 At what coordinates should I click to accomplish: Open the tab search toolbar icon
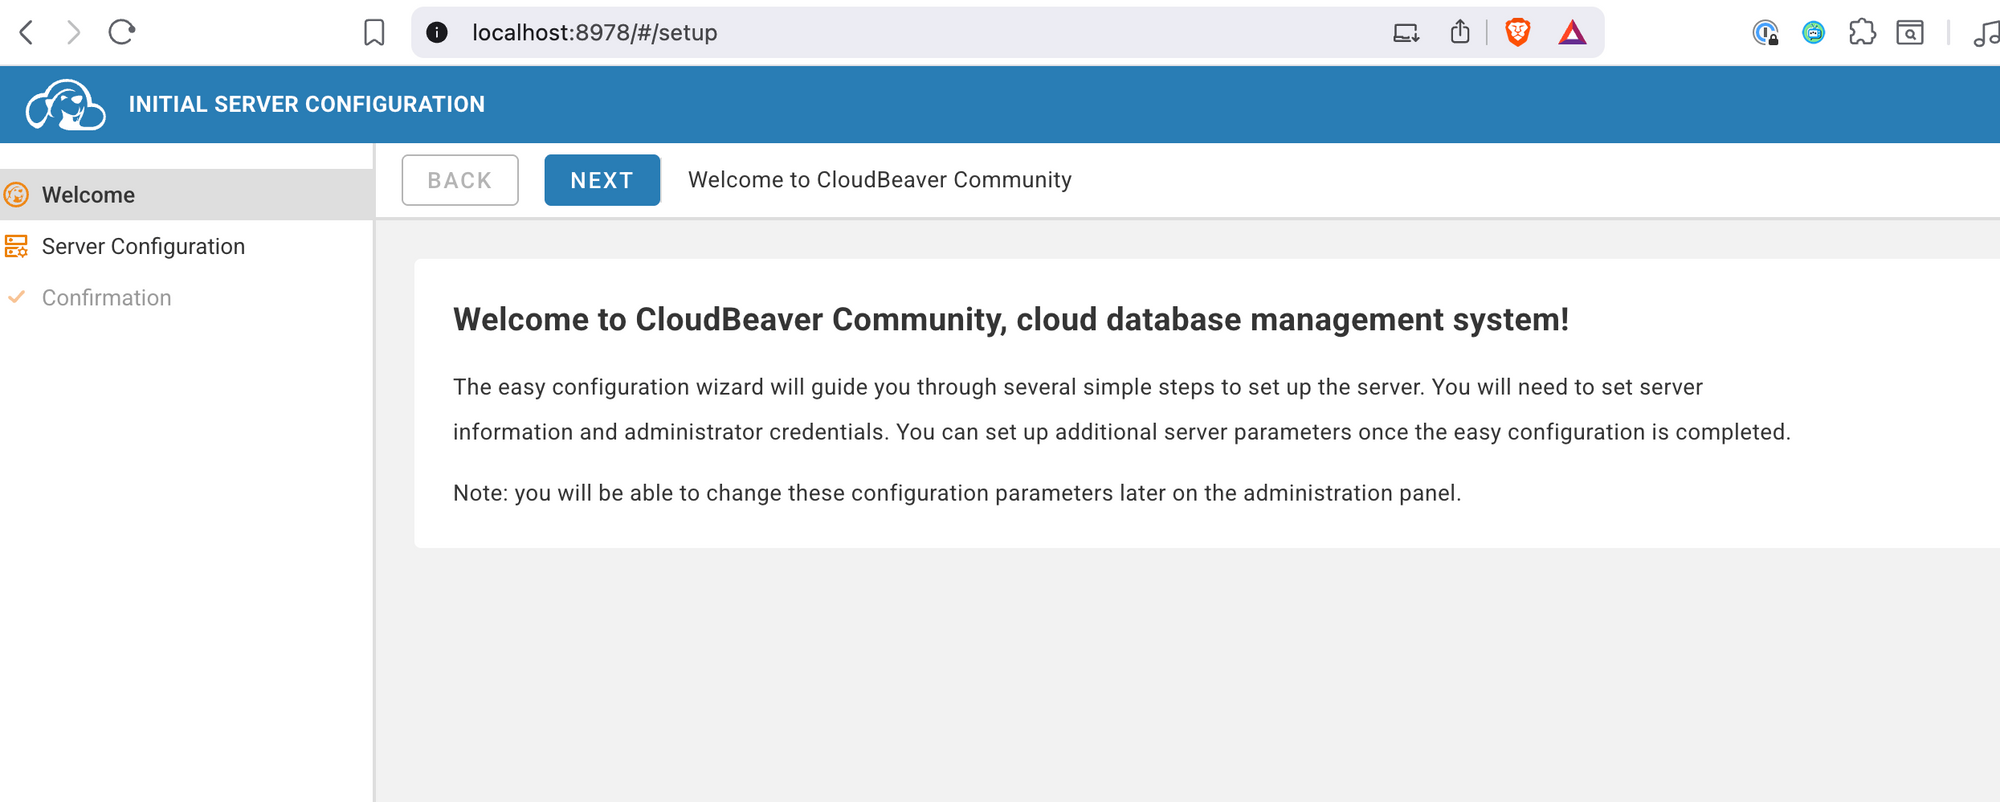(x=1910, y=33)
